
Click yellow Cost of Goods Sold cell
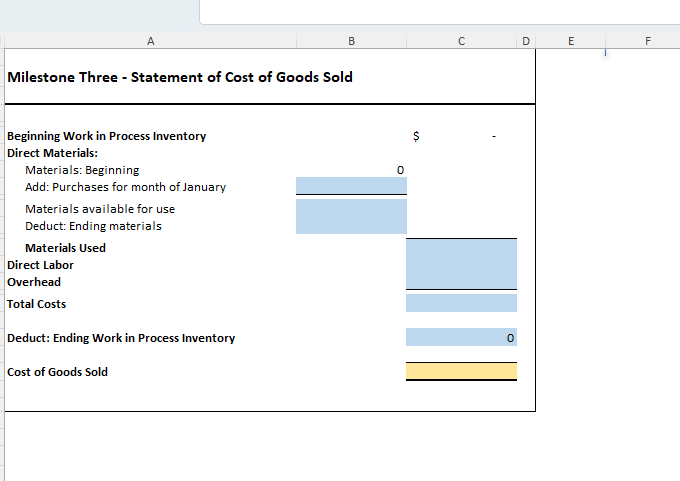pyautogui.click(x=461, y=371)
